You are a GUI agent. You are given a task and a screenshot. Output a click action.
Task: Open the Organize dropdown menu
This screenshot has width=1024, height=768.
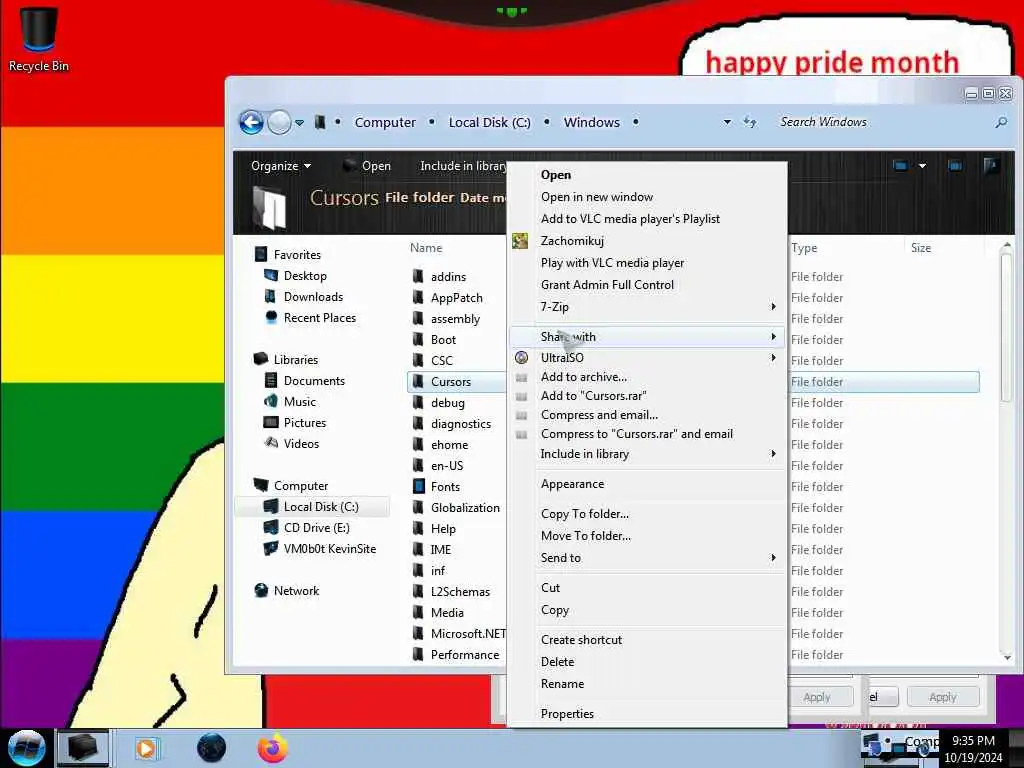281,166
